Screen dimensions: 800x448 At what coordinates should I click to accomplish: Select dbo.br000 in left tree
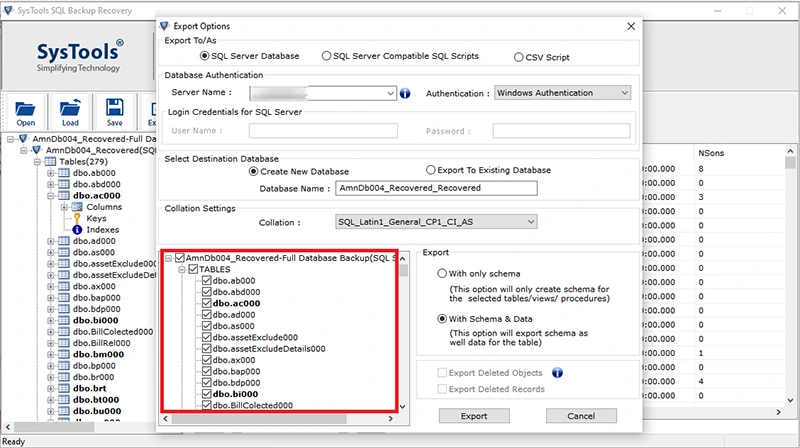[93, 377]
